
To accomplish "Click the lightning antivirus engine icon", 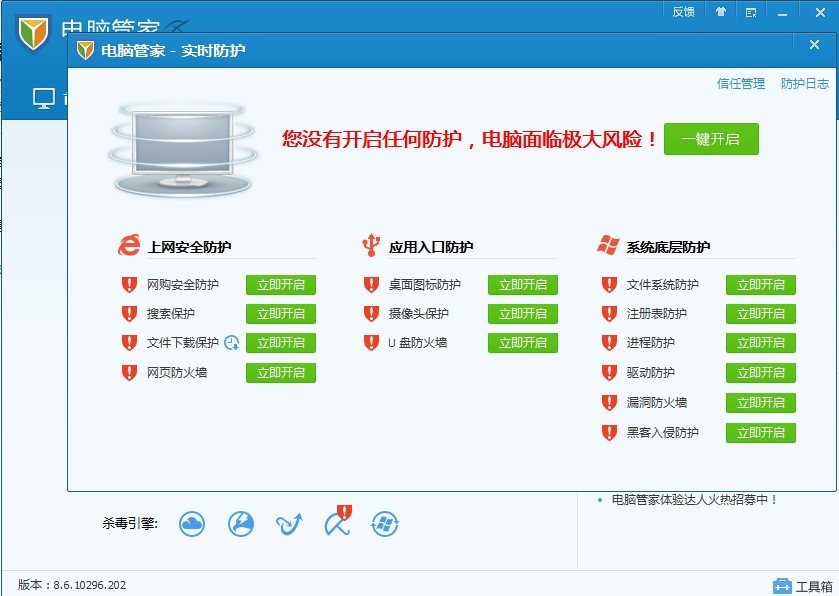I will pyautogui.click(x=240, y=523).
